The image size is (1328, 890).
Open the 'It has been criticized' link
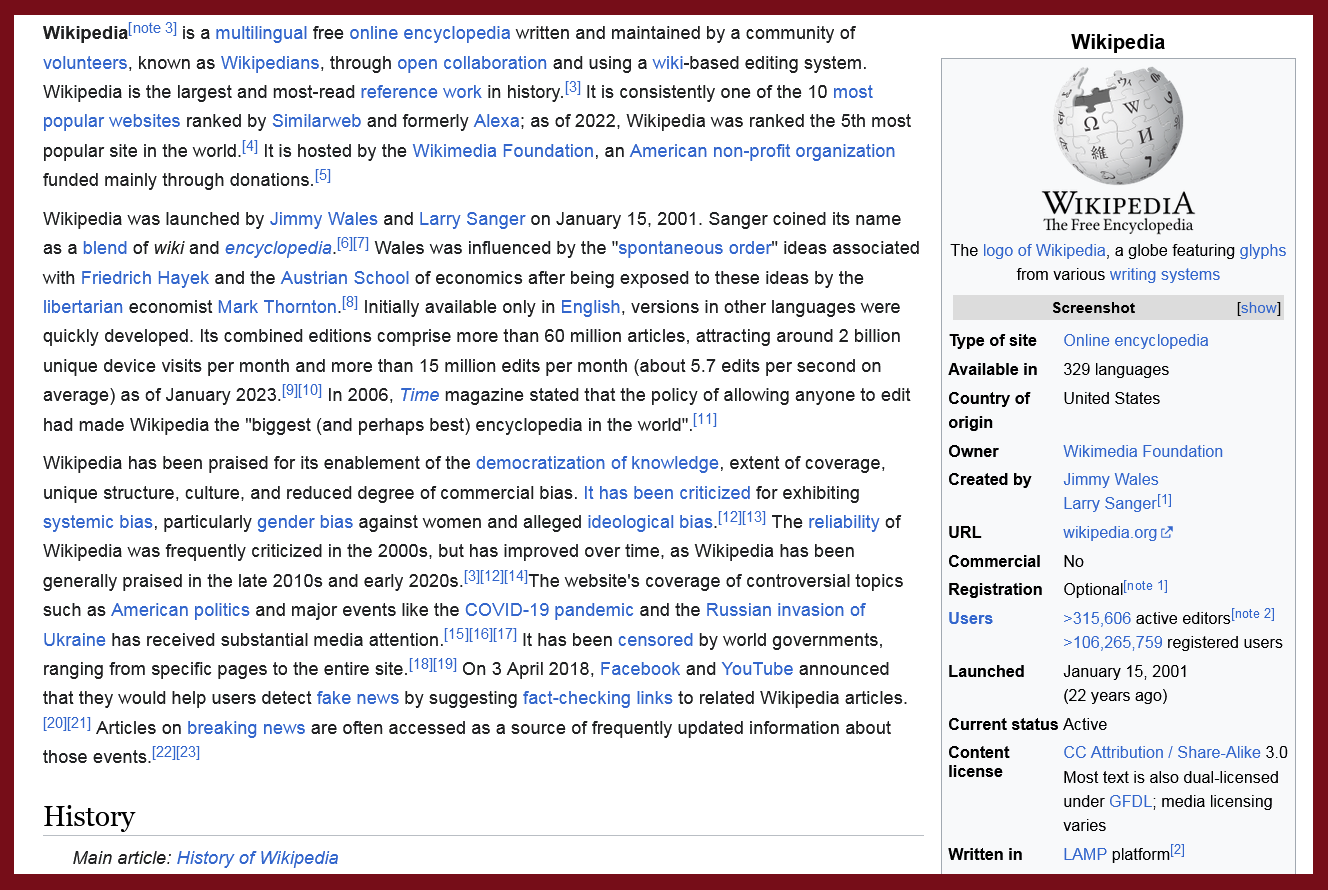667,493
